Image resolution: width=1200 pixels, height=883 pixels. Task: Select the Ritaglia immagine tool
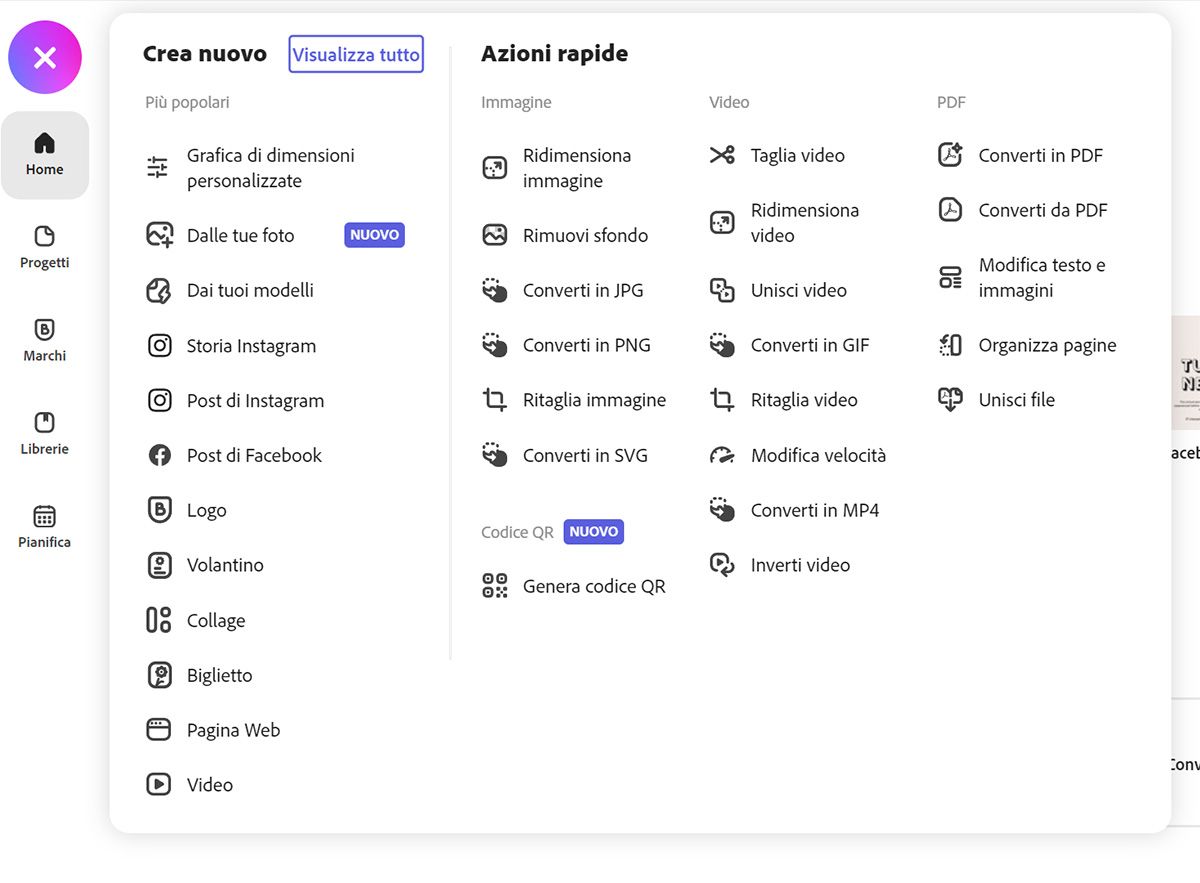[x=594, y=399]
